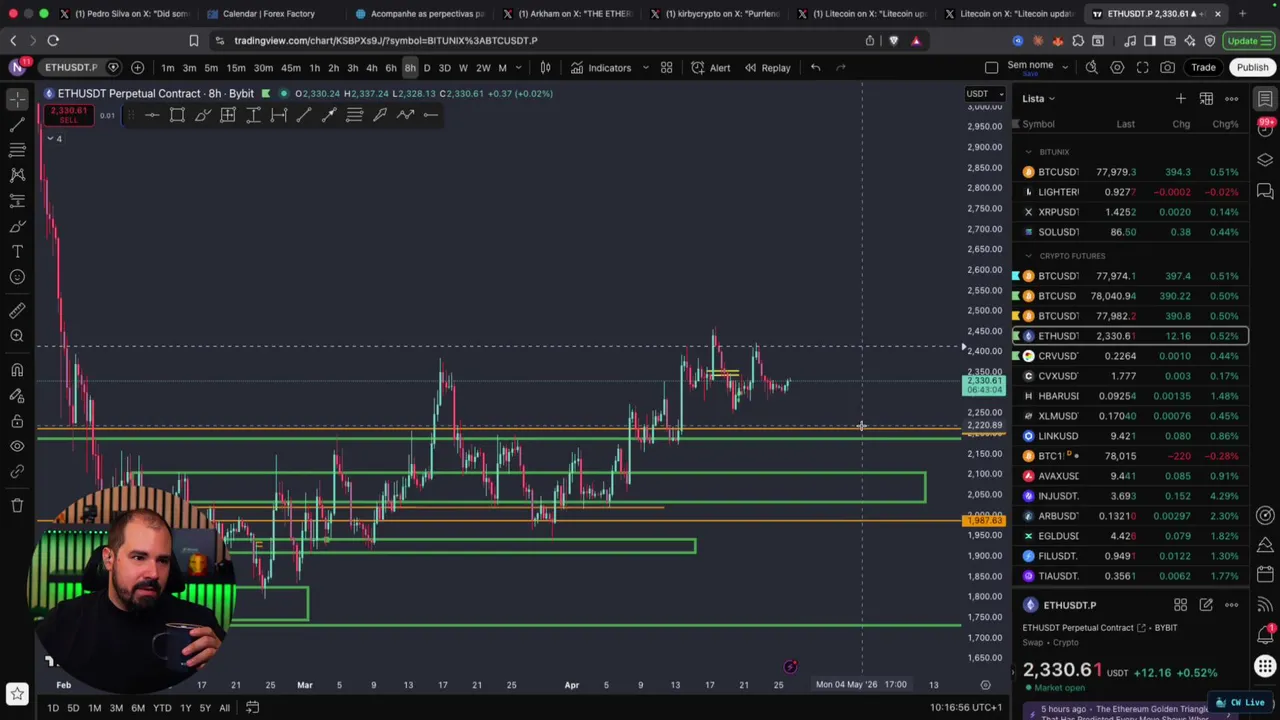The width and height of the screenshot is (1280, 720).
Task: Toggle magnet mode for drawings
Action: 17,370
